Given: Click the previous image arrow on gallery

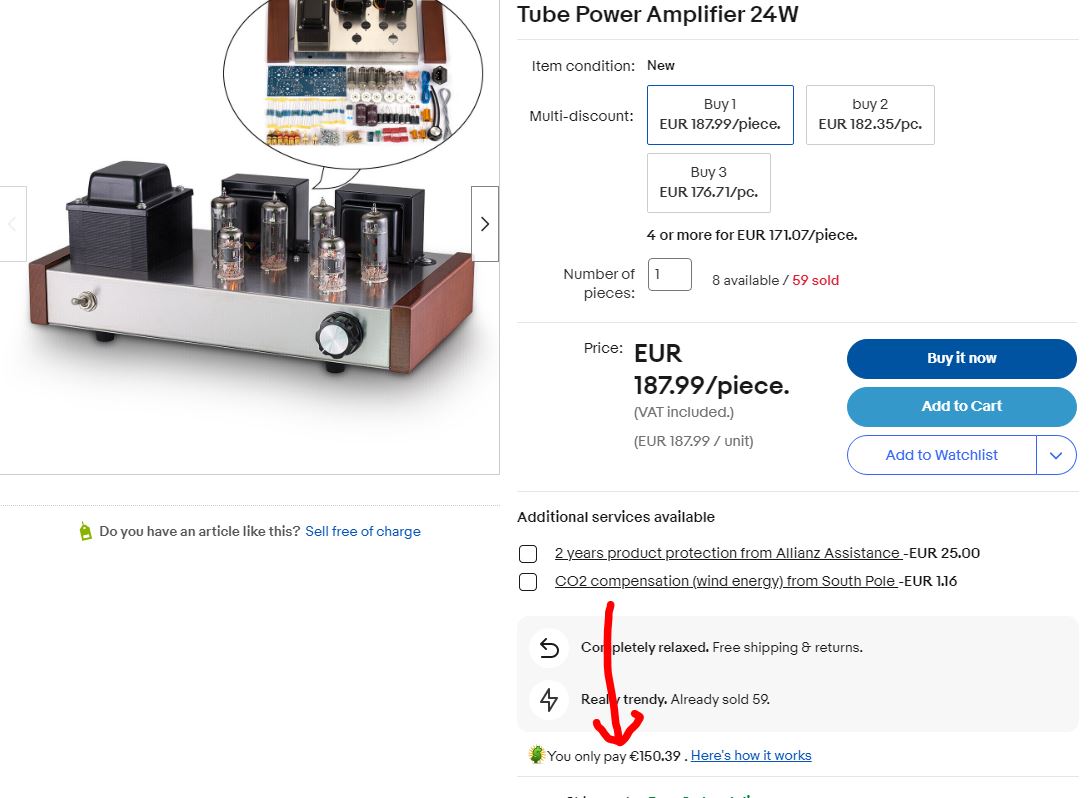Looking at the screenshot, I should (x=13, y=224).
